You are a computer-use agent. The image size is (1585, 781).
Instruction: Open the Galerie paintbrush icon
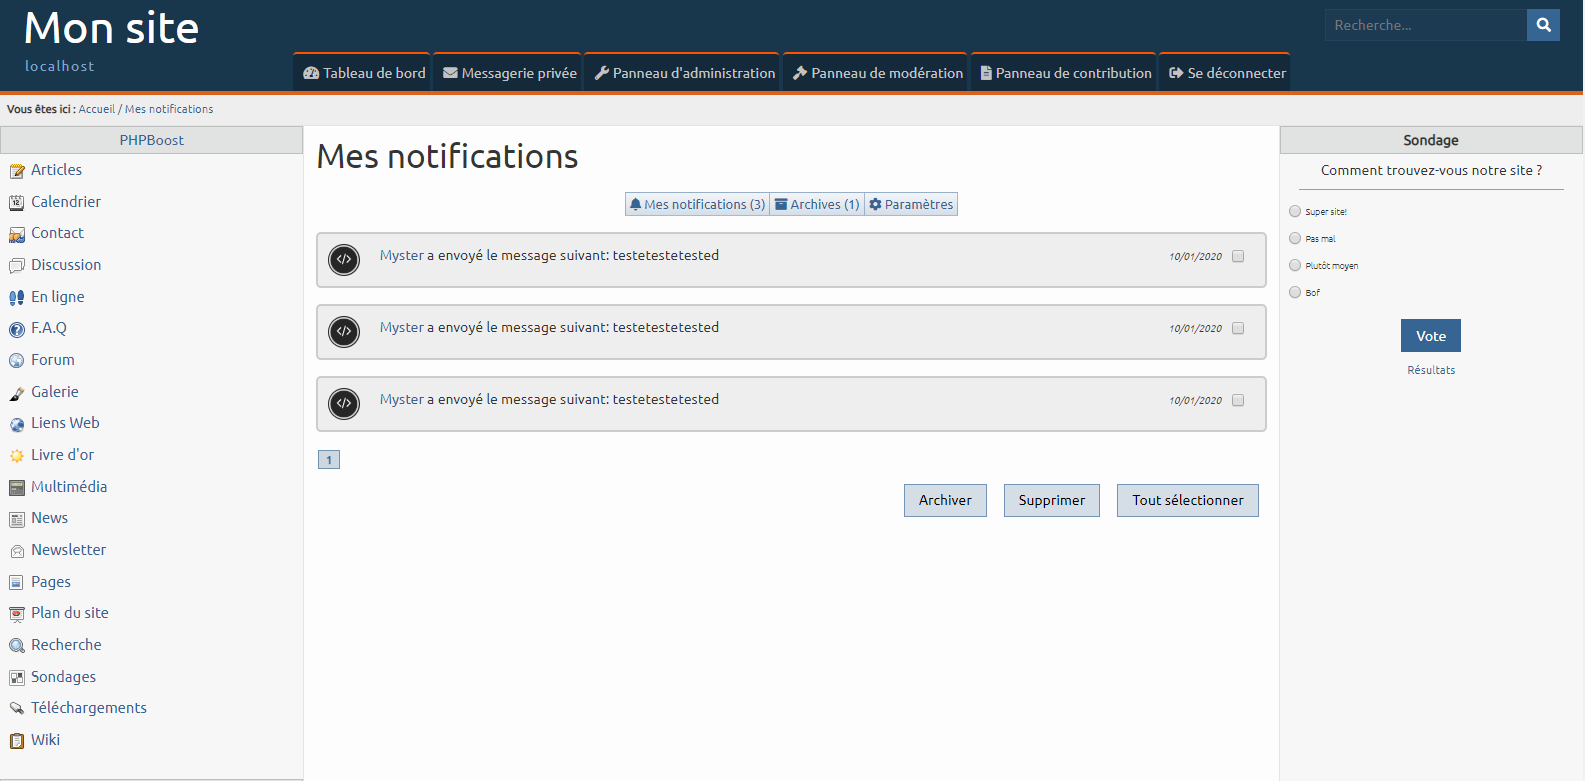point(17,393)
